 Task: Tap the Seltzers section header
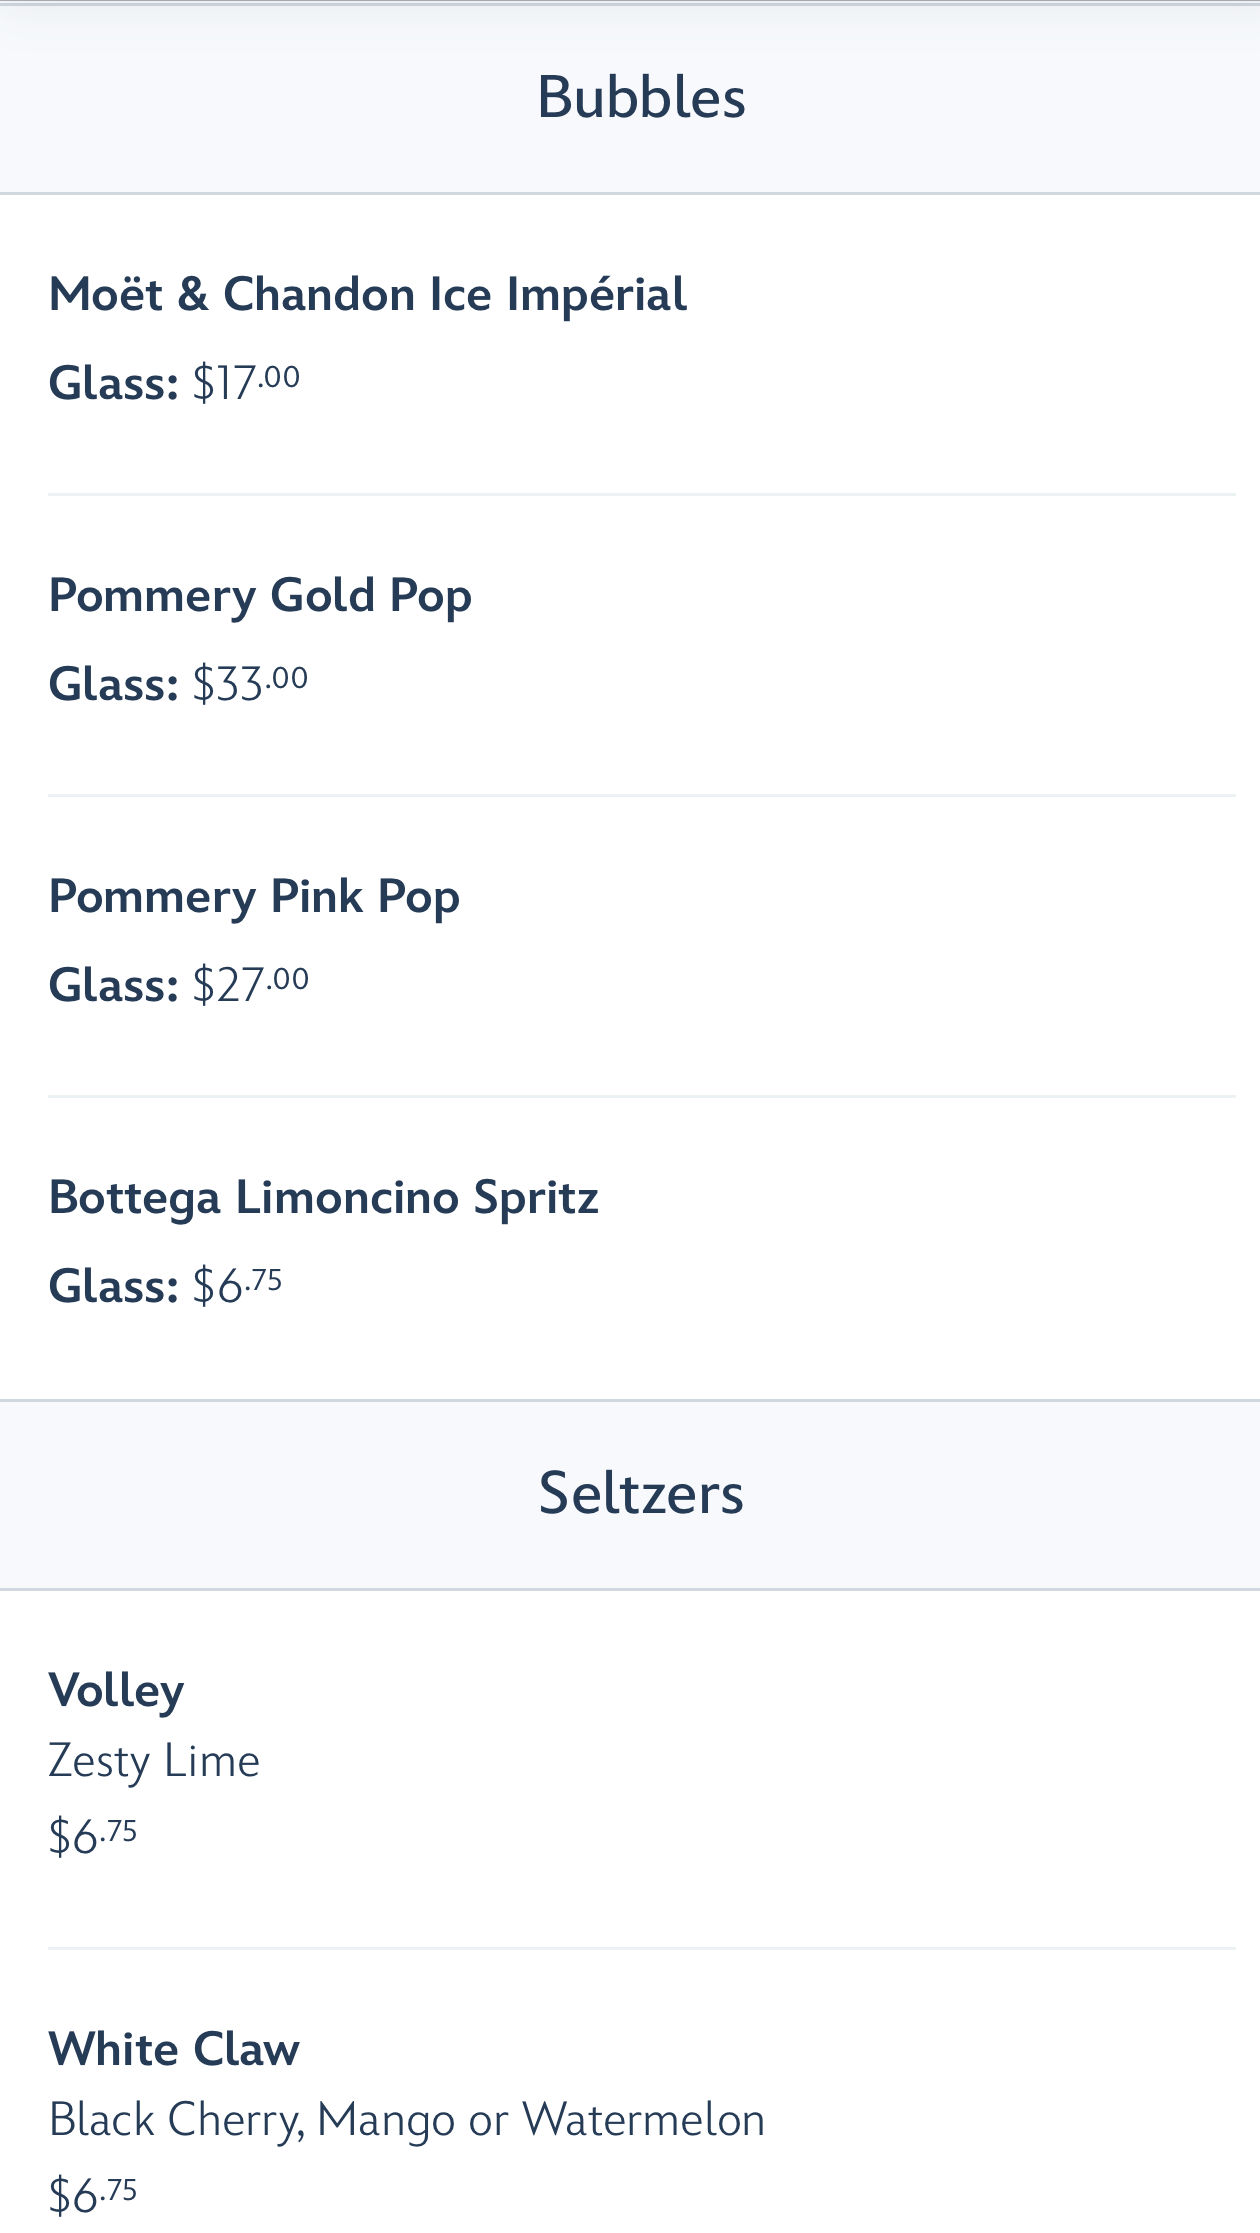tap(641, 1494)
